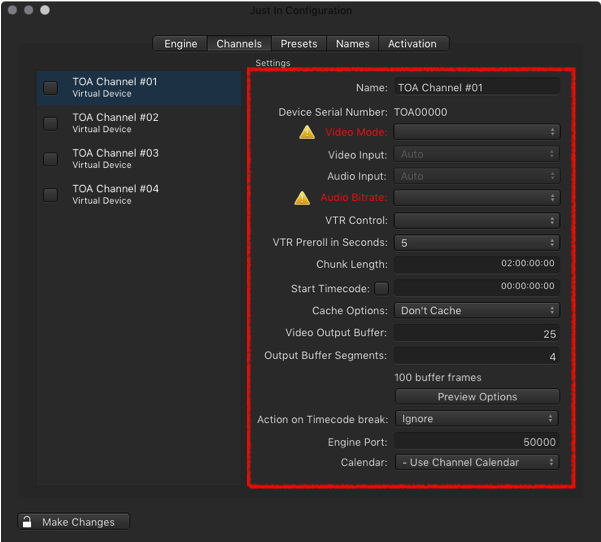Enable the Start Timecode checkbox
The image size is (601, 542).
[381, 288]
